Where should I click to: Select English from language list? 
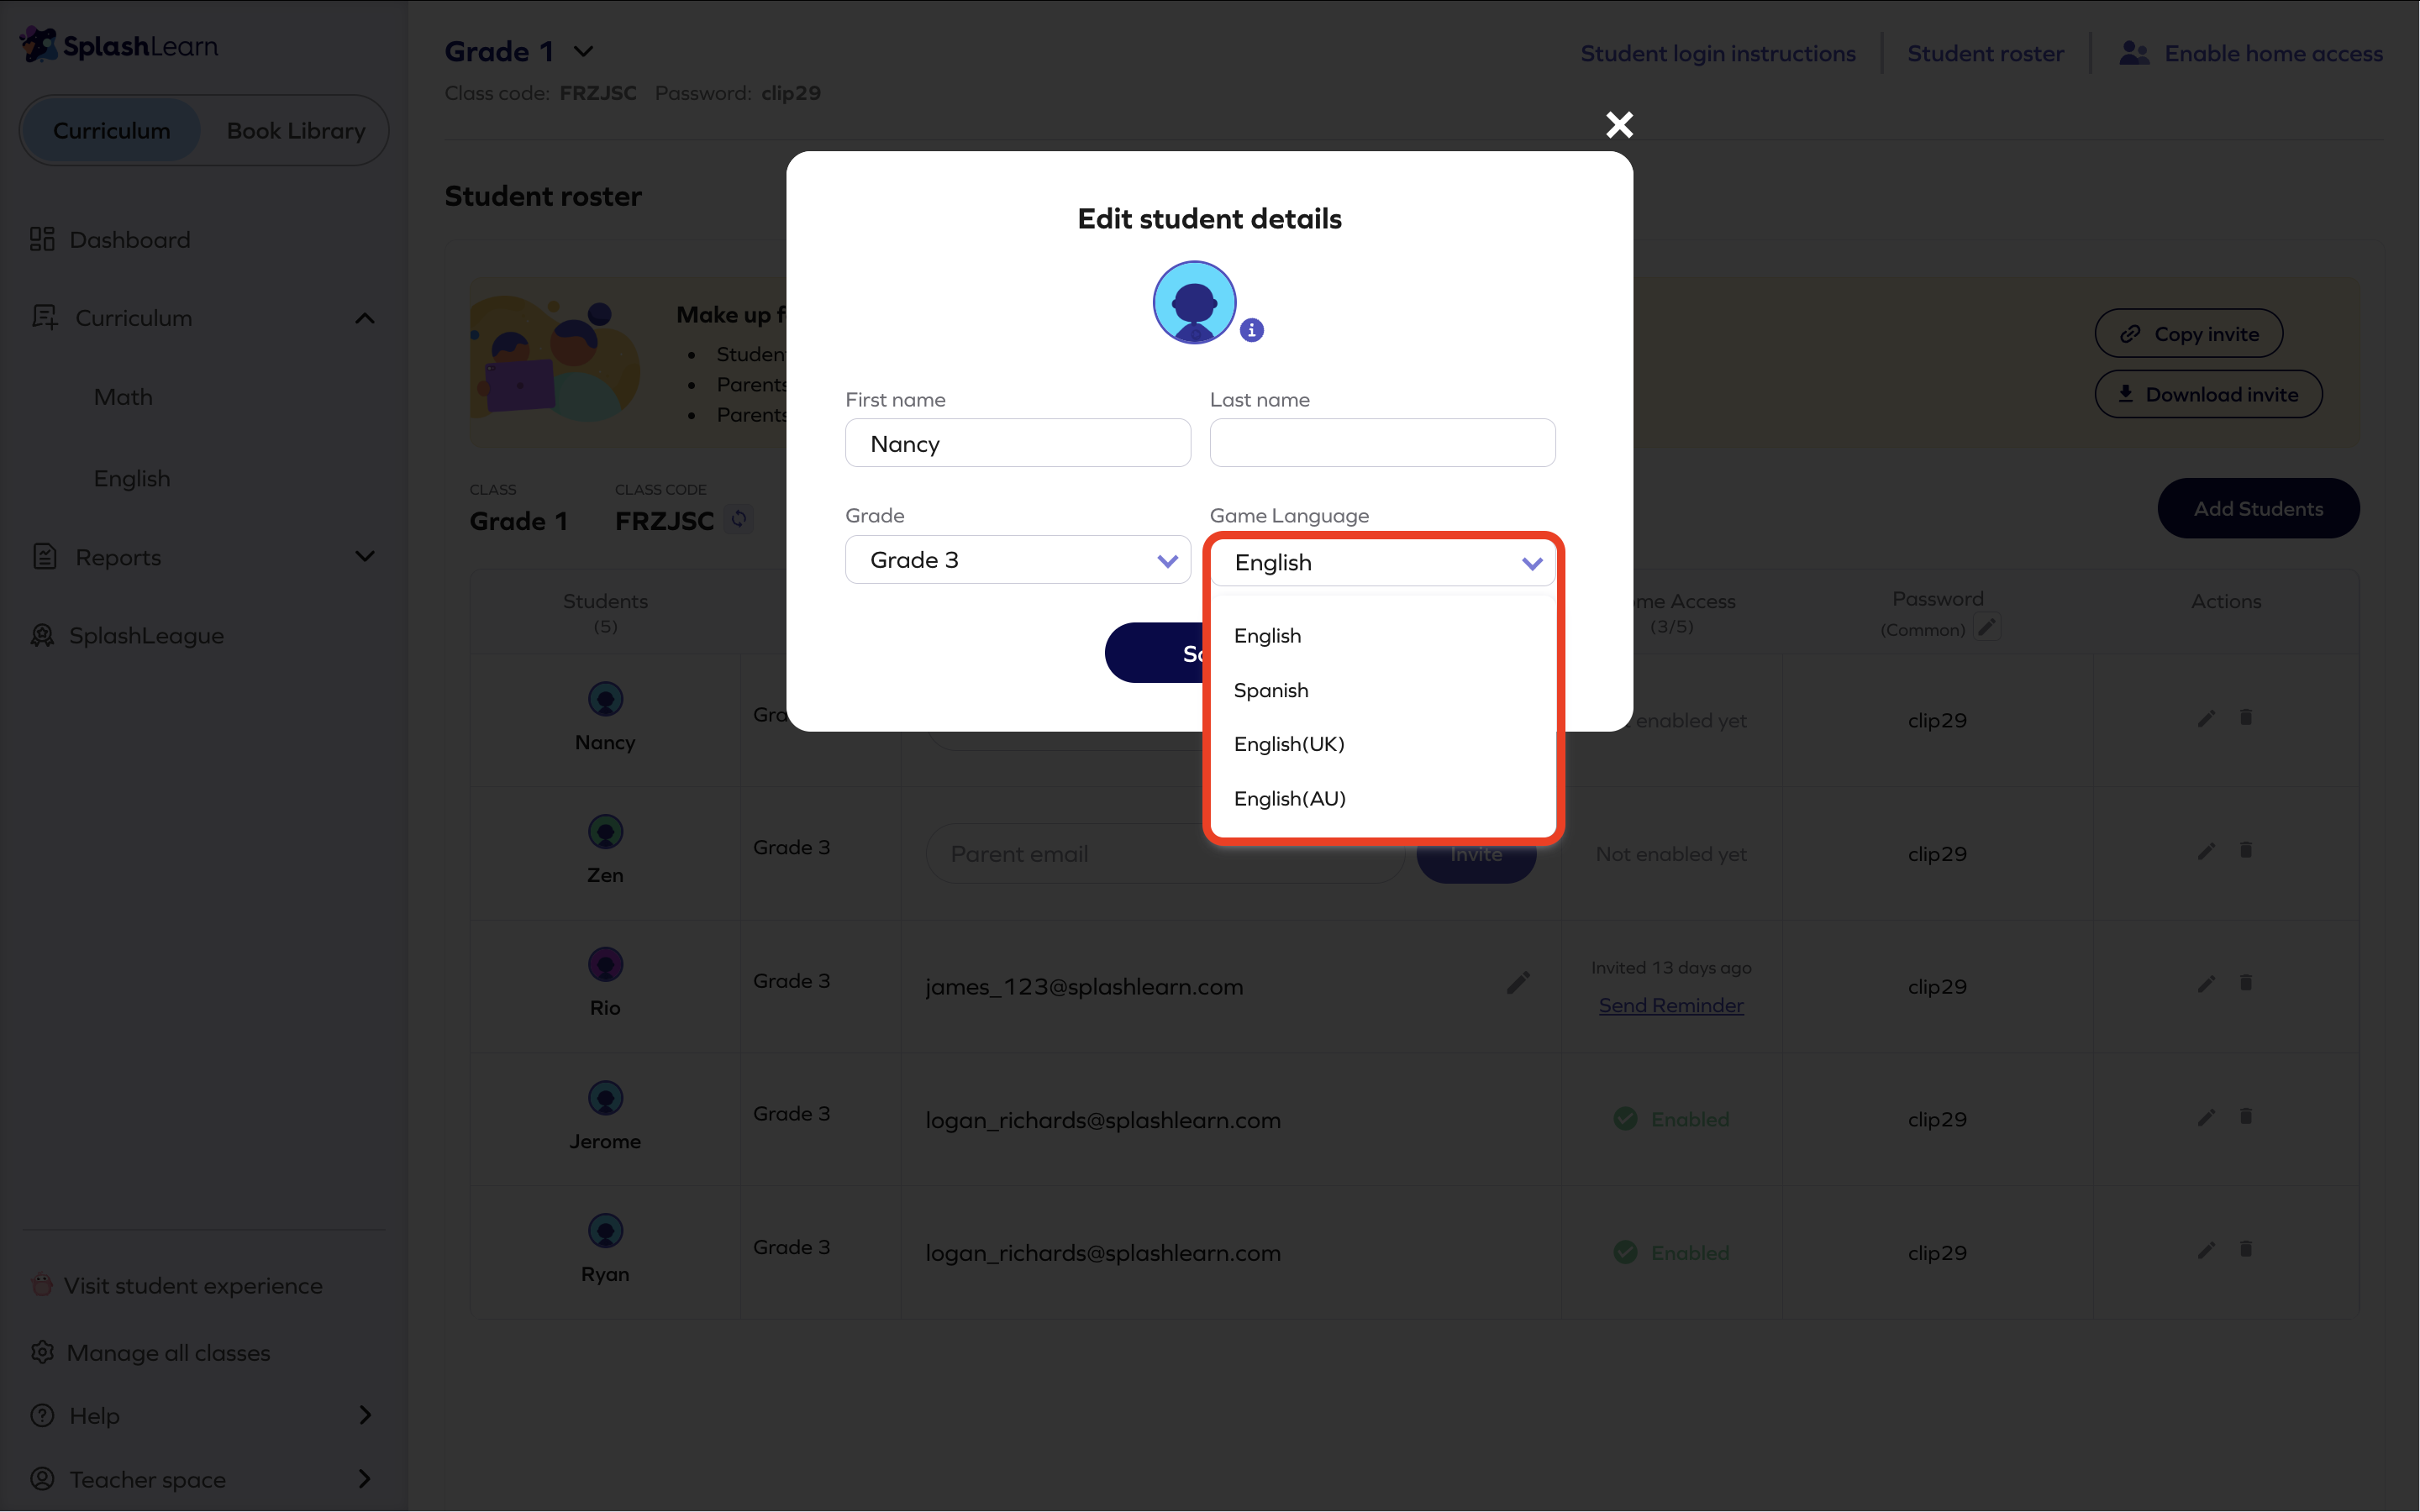click(x=1267, y=636)
